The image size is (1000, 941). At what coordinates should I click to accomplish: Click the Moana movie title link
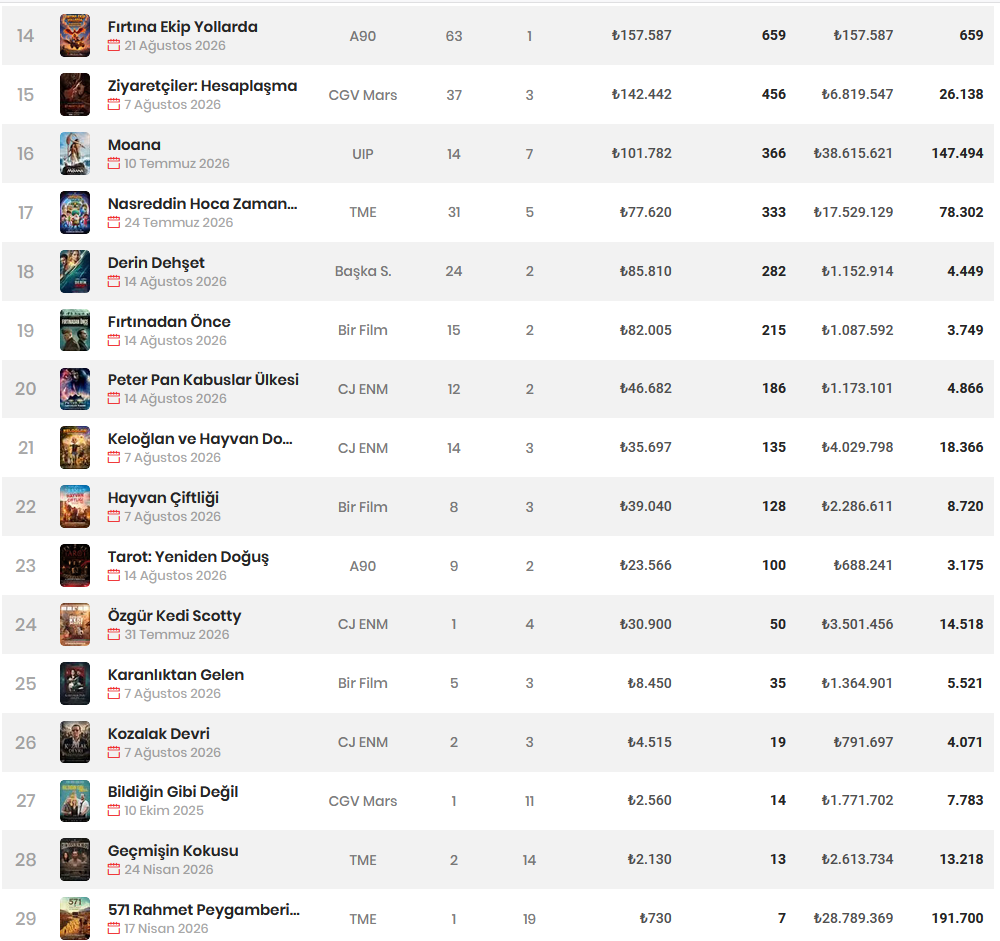point(134,145)
